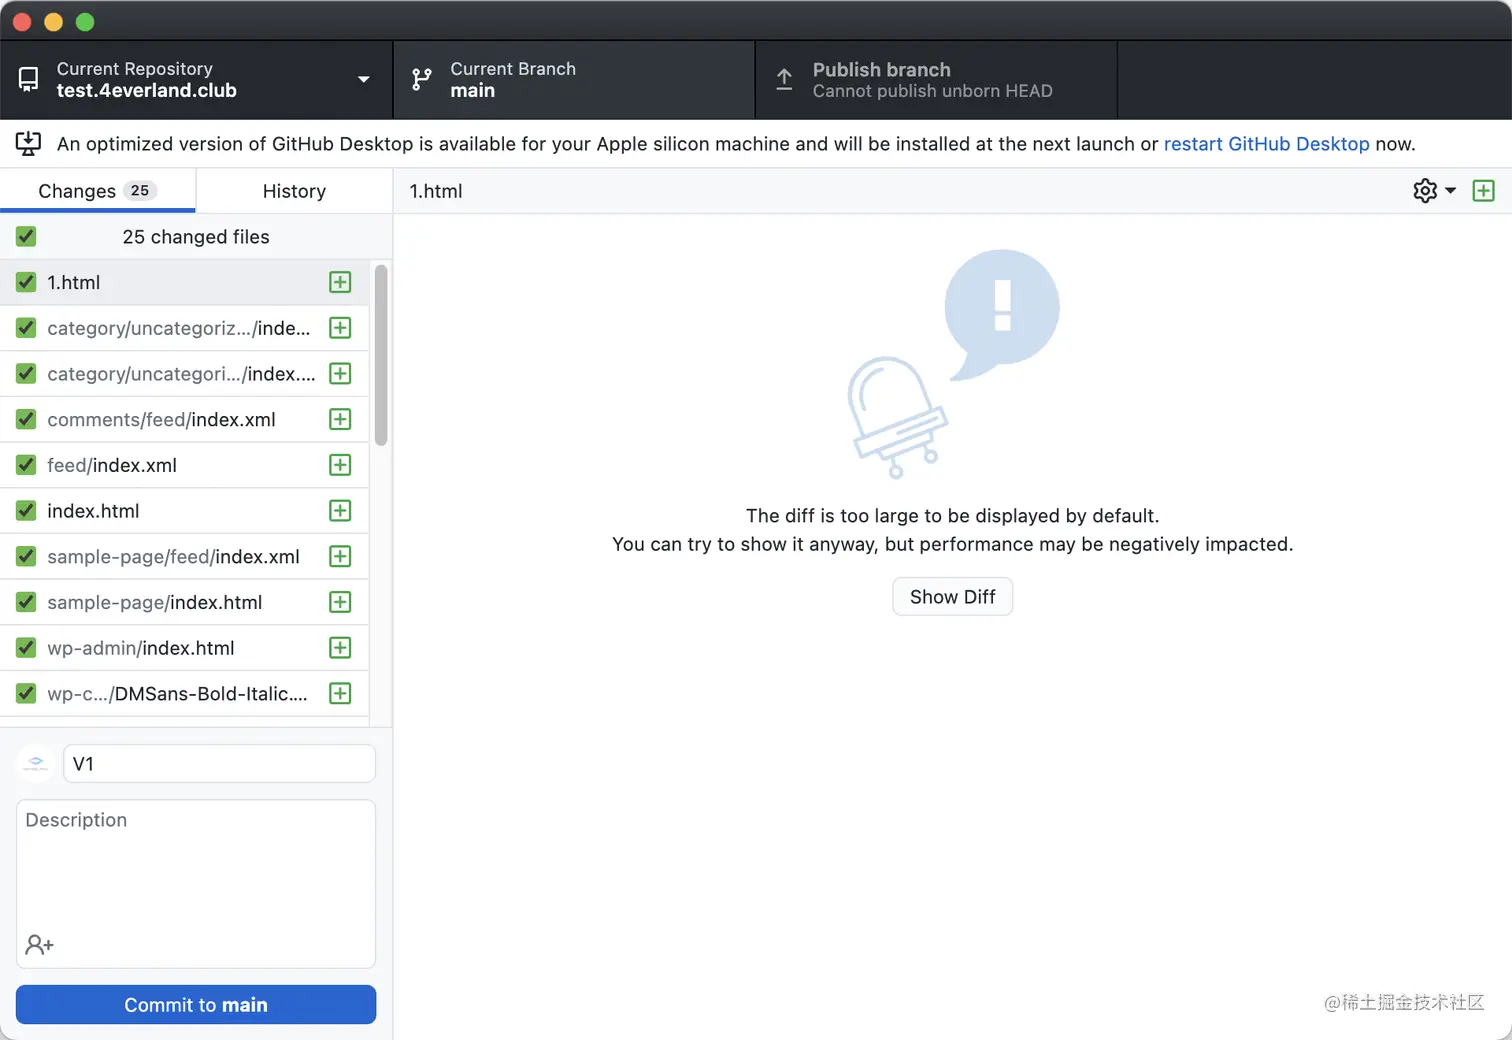Click added-status icon beside index.html
The height and width of the screenshot is (1040, 1512).
click(x=340, y=511)
